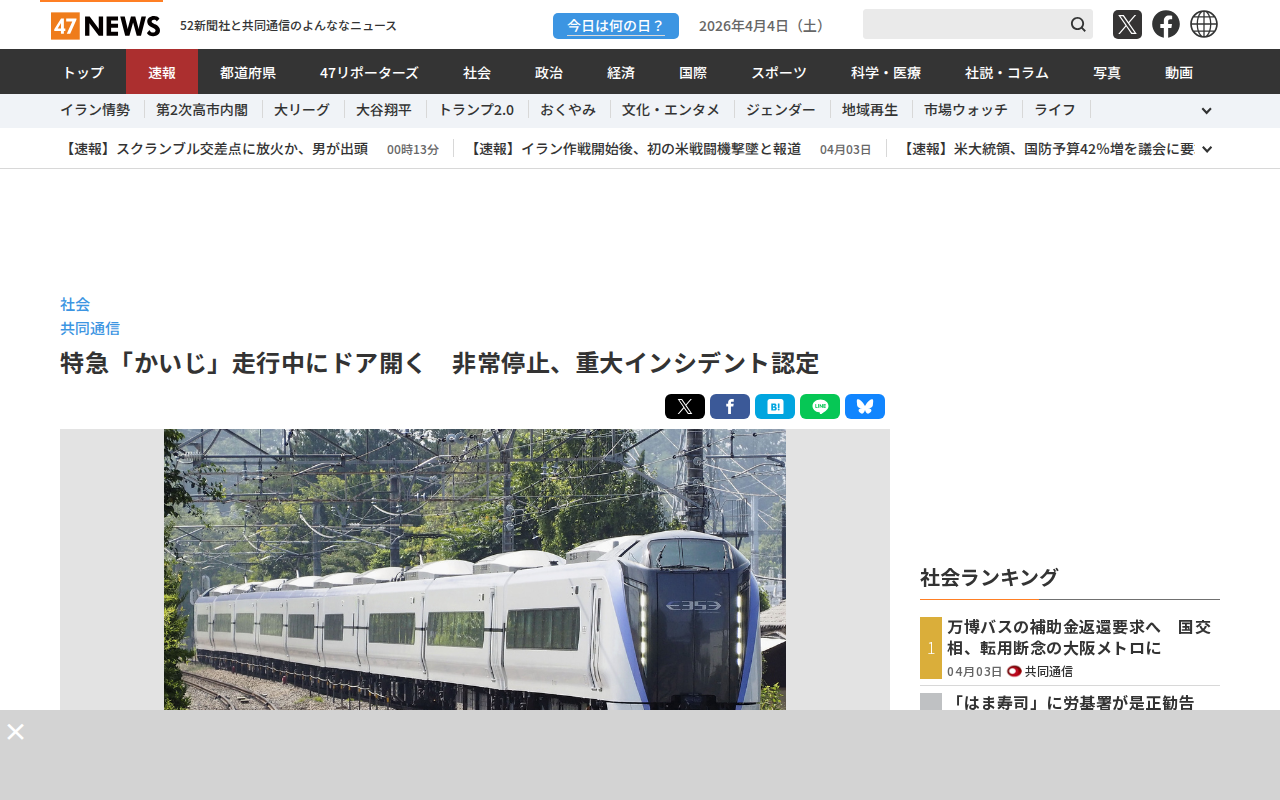Open the スポーツ menu item
1280x800 pixels.
[779, 72]
